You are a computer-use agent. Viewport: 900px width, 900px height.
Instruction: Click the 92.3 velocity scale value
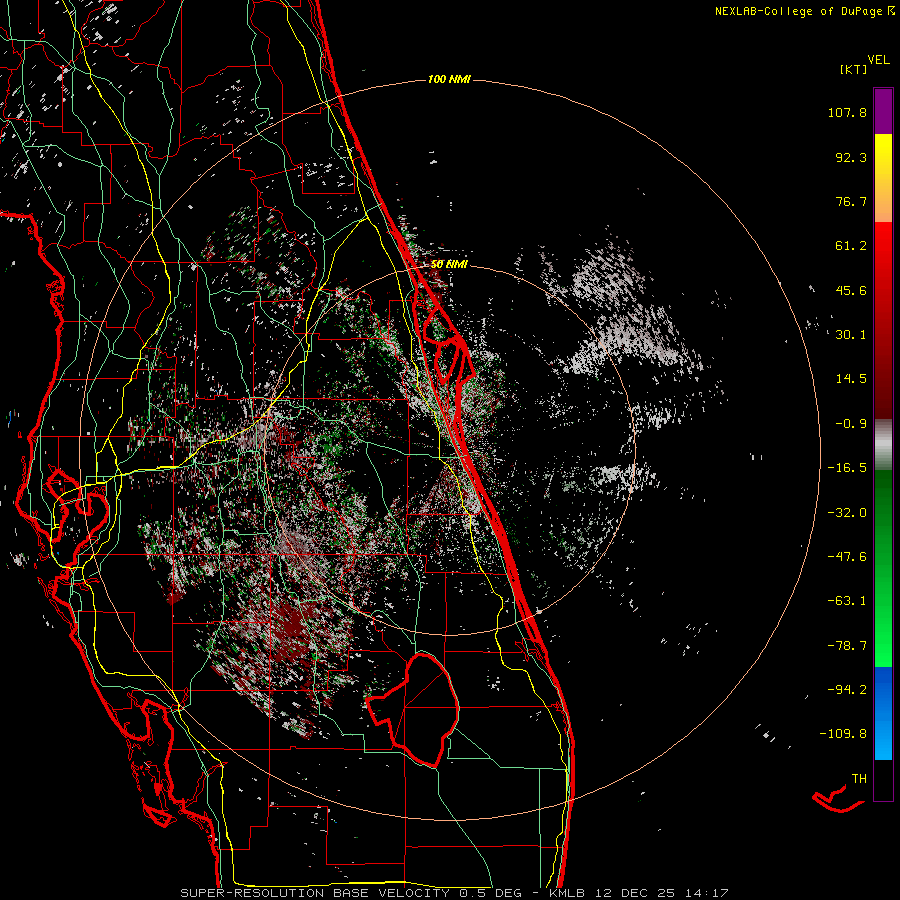pyautogui.click(x=851, y=157)
